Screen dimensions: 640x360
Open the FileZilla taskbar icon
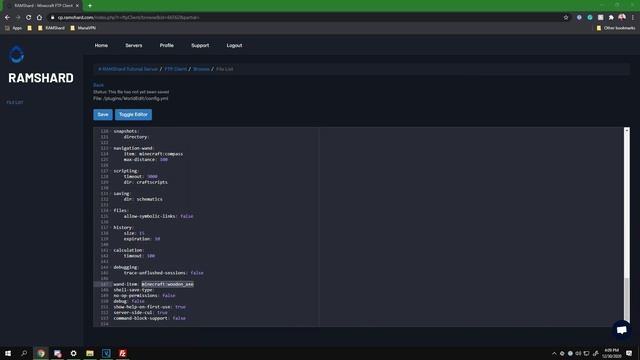tap(122, 353)
